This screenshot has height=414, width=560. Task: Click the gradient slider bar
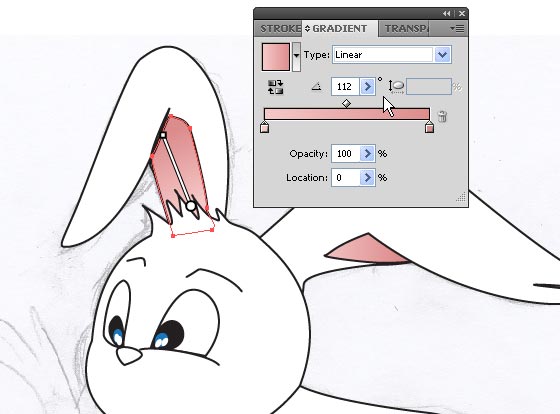point(346,114)
